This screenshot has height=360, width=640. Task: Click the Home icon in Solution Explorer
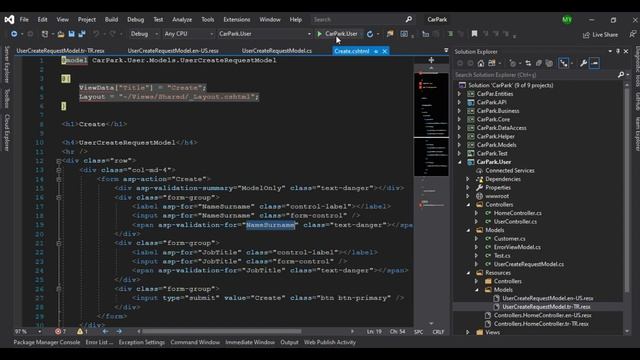click(x=481, y=63)
